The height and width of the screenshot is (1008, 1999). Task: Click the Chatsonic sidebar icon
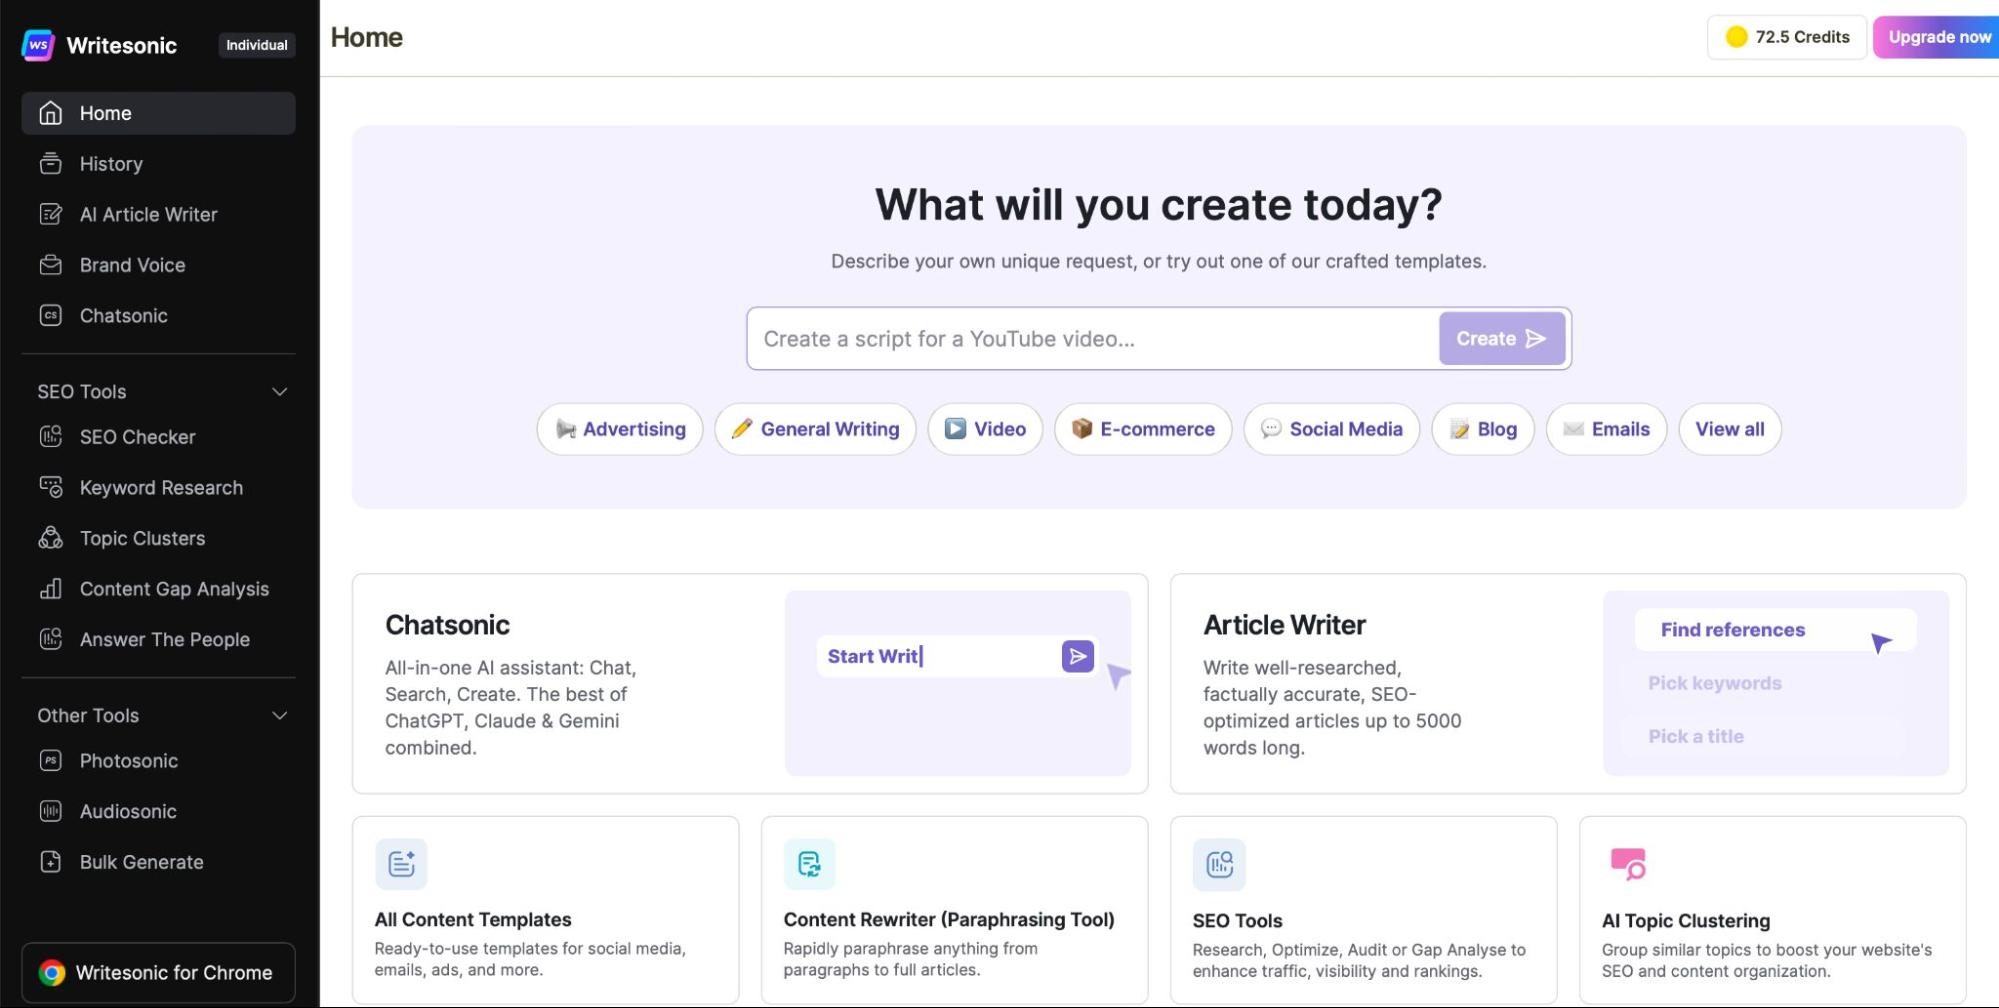51,315
